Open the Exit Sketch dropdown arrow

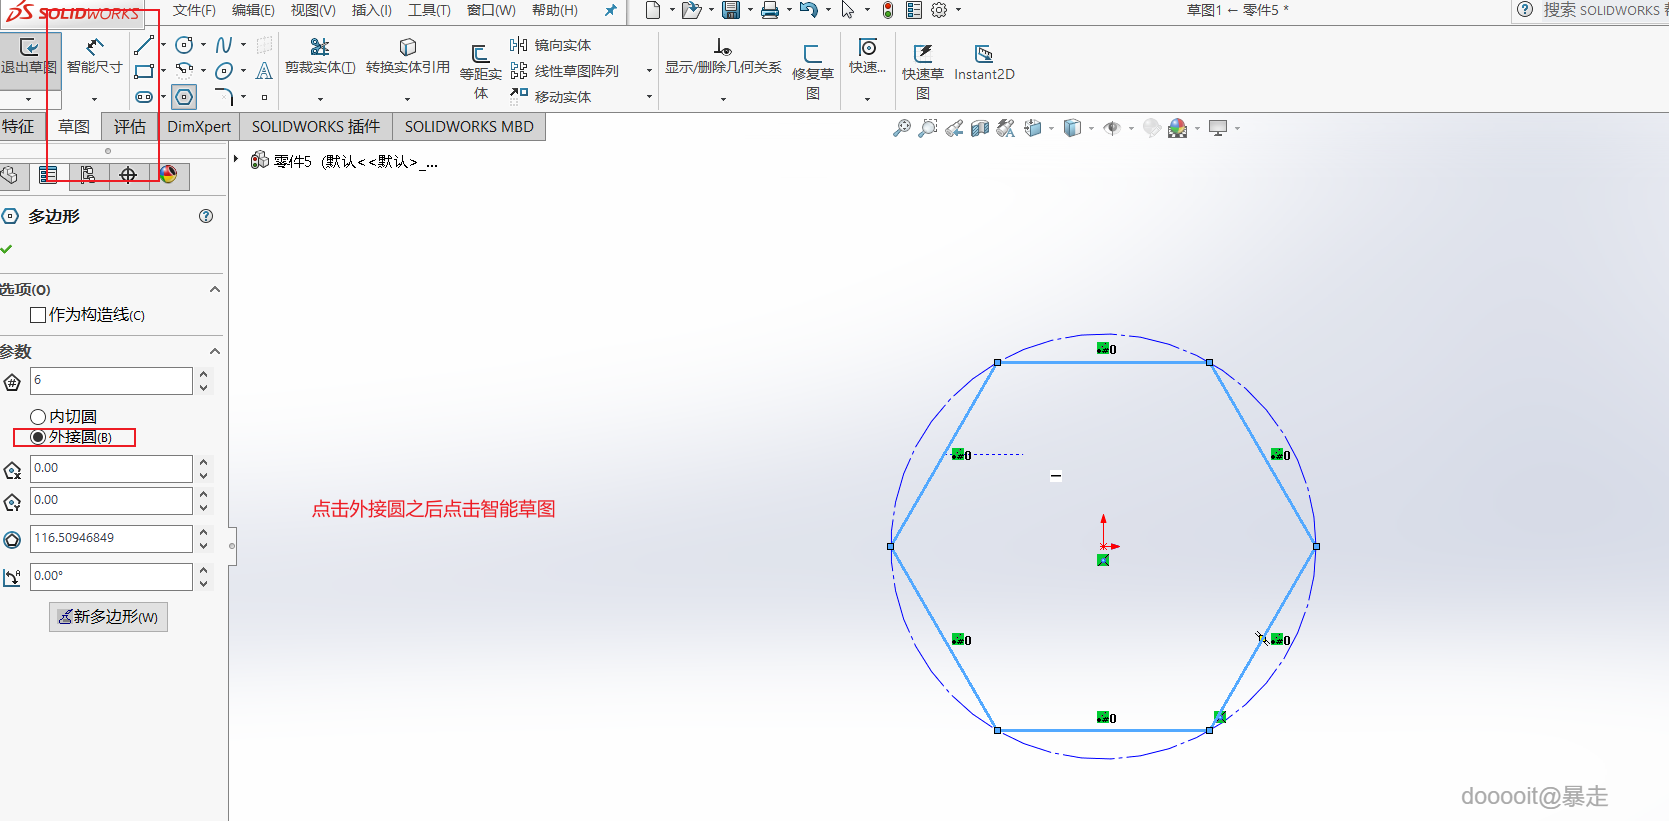[28, 99]
